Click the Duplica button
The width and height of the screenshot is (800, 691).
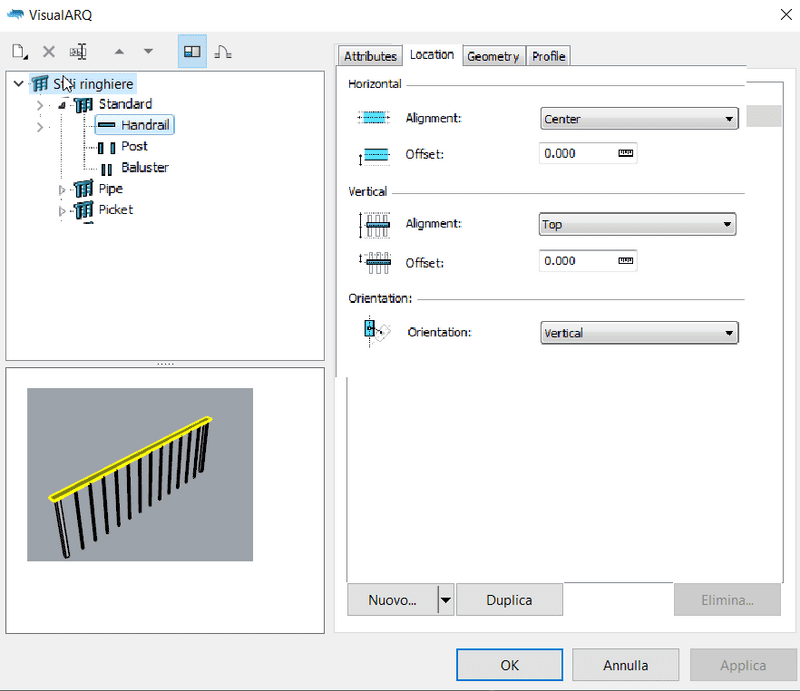coord(509,600)
